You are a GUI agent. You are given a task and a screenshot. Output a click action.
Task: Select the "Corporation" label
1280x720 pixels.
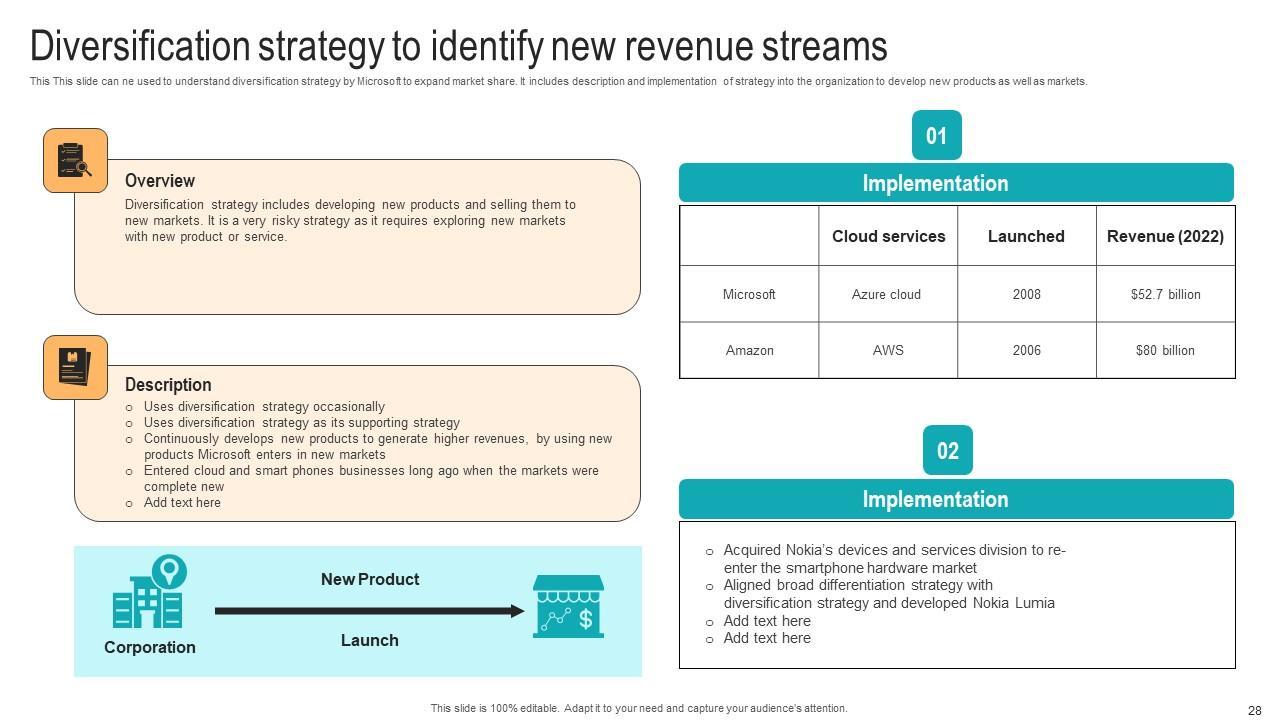pyautogui.click(x=150, y=647)
